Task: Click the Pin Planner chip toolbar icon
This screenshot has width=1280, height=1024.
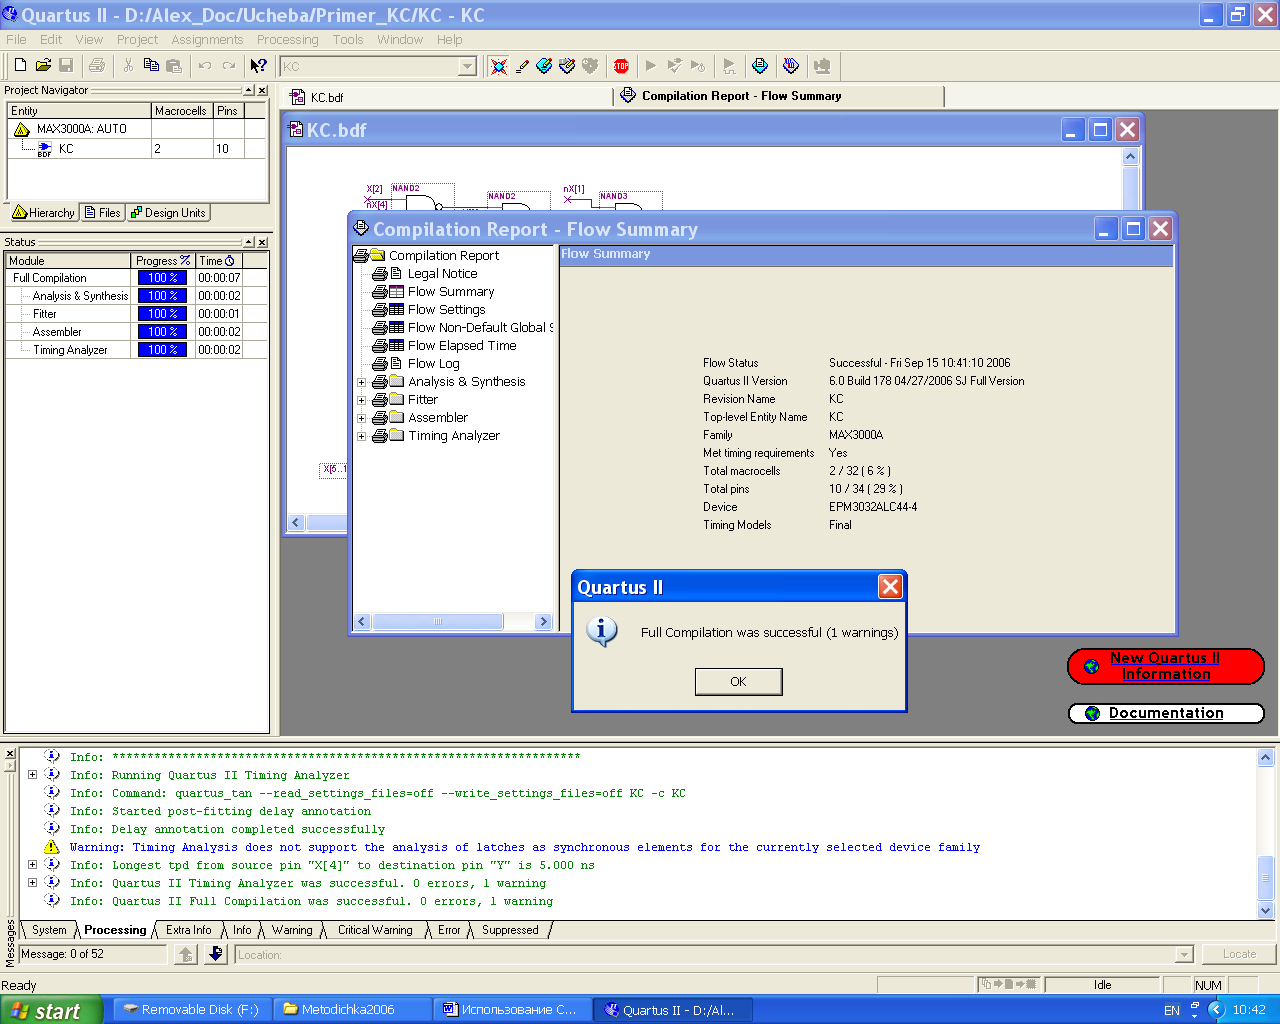Action: (544, 66)
